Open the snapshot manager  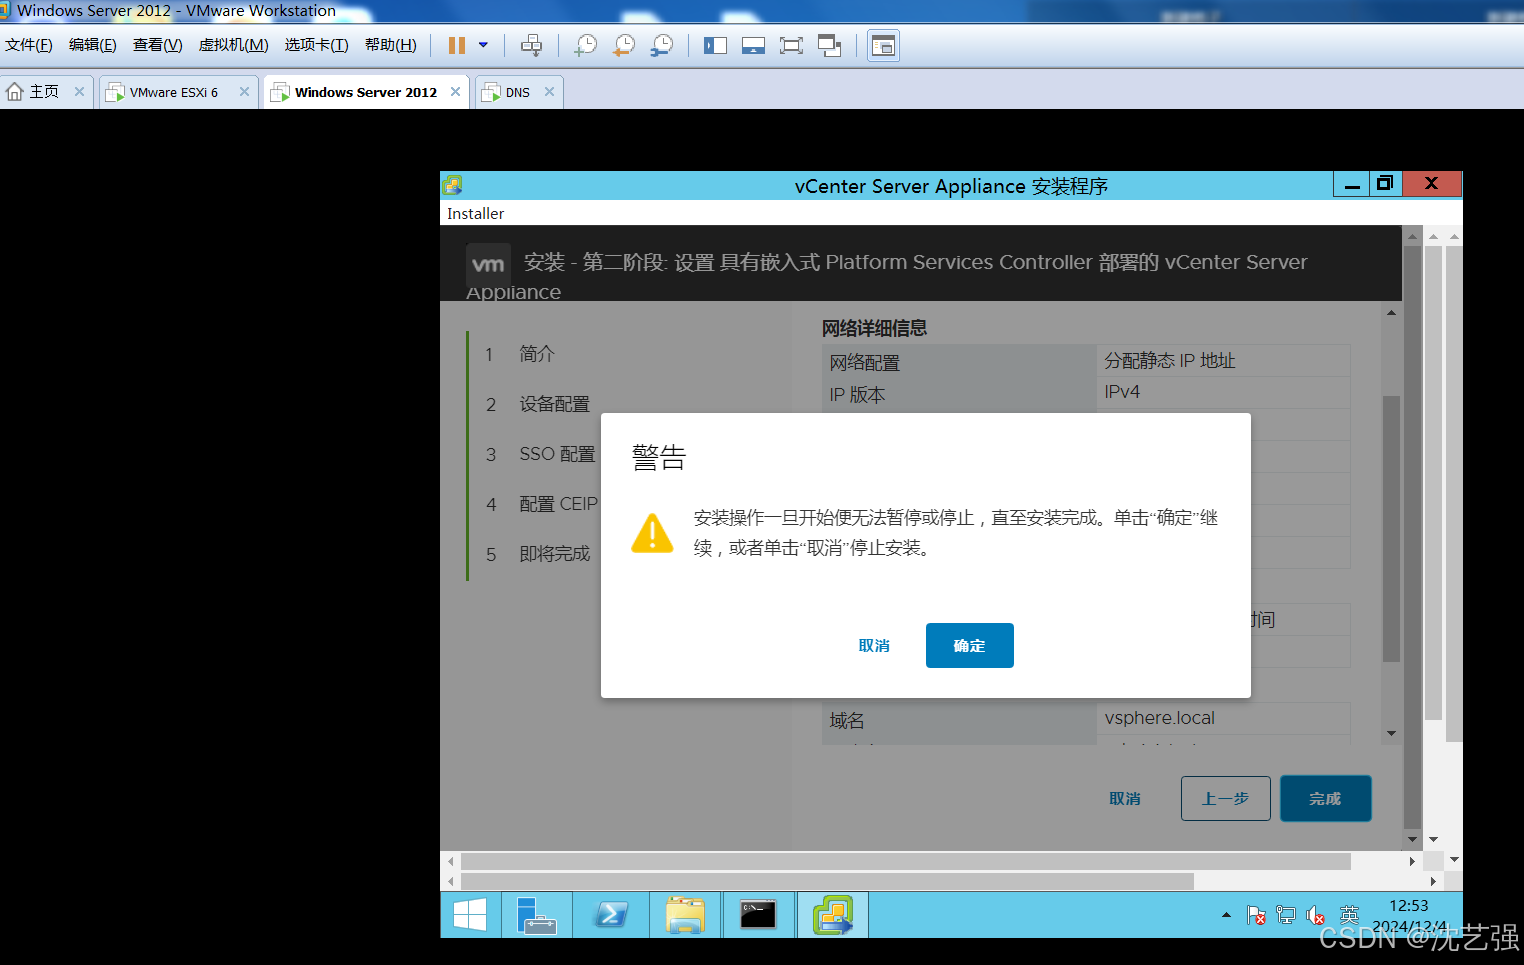[662, 45]
